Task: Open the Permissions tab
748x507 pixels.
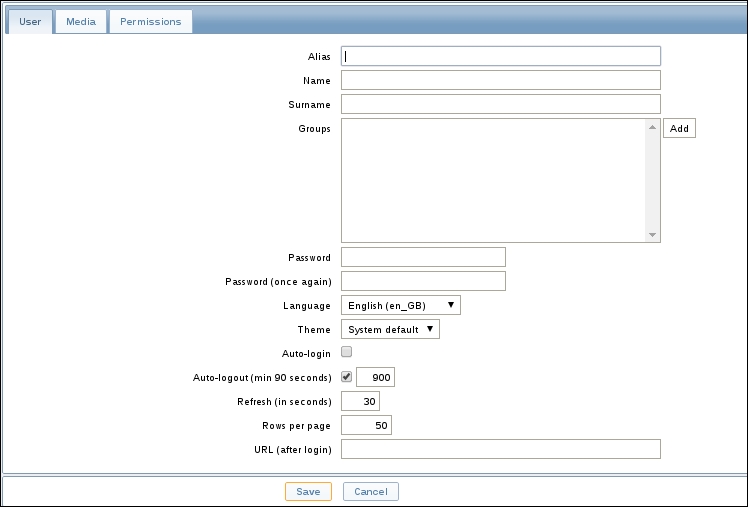Action: [150, 21]
